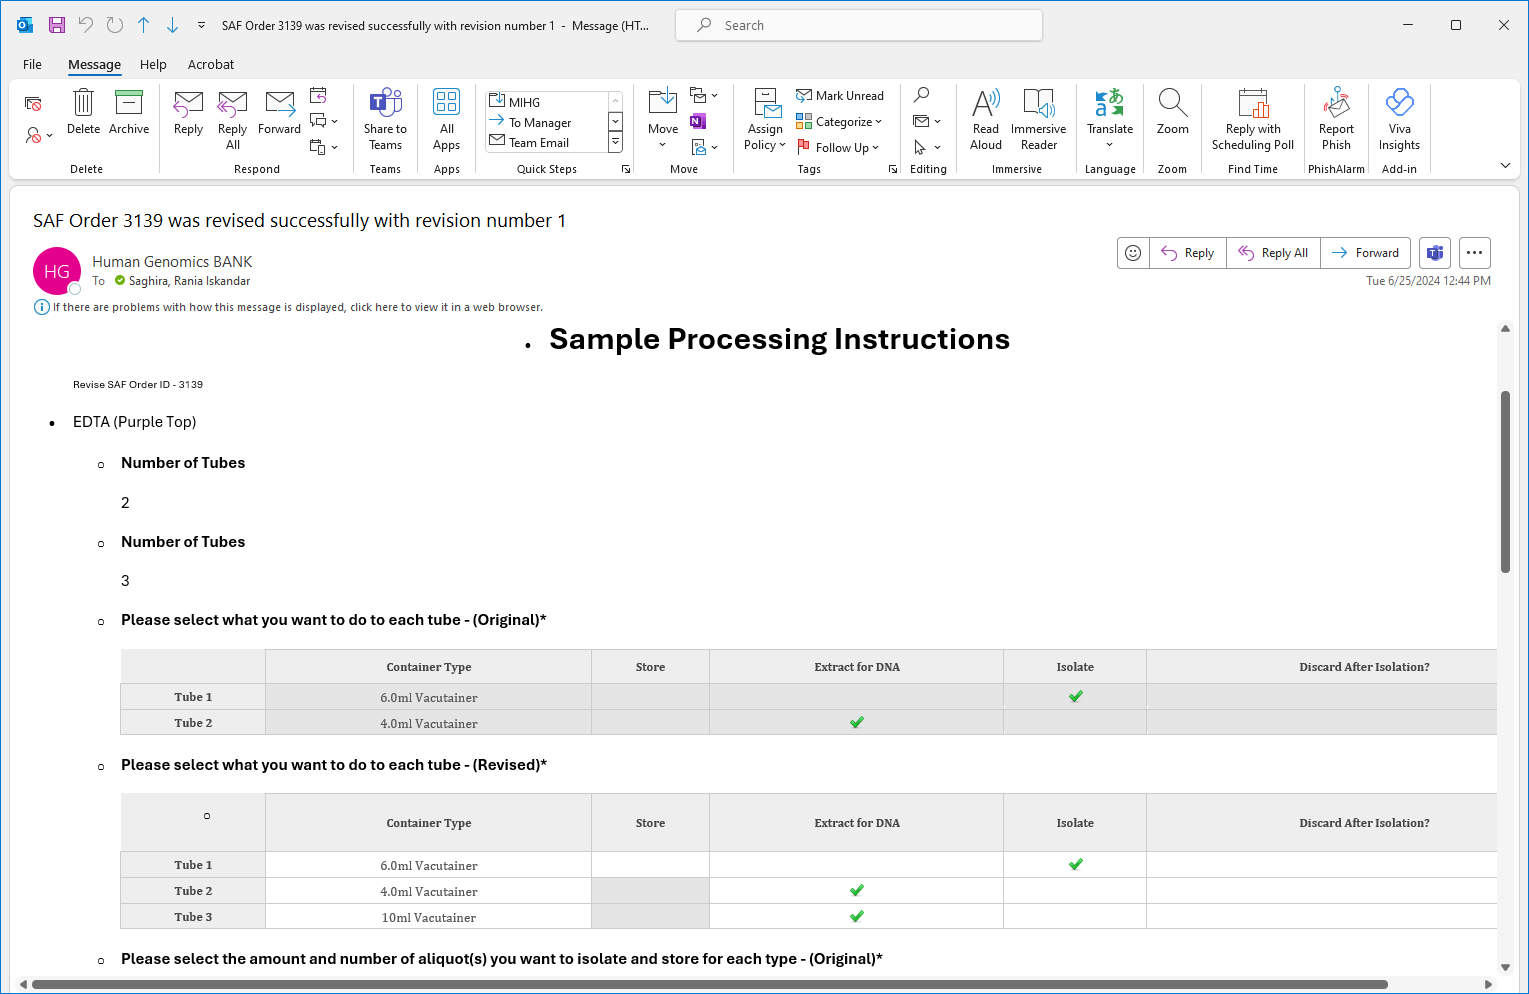Open the Zoom magnifier tool

1171,112
